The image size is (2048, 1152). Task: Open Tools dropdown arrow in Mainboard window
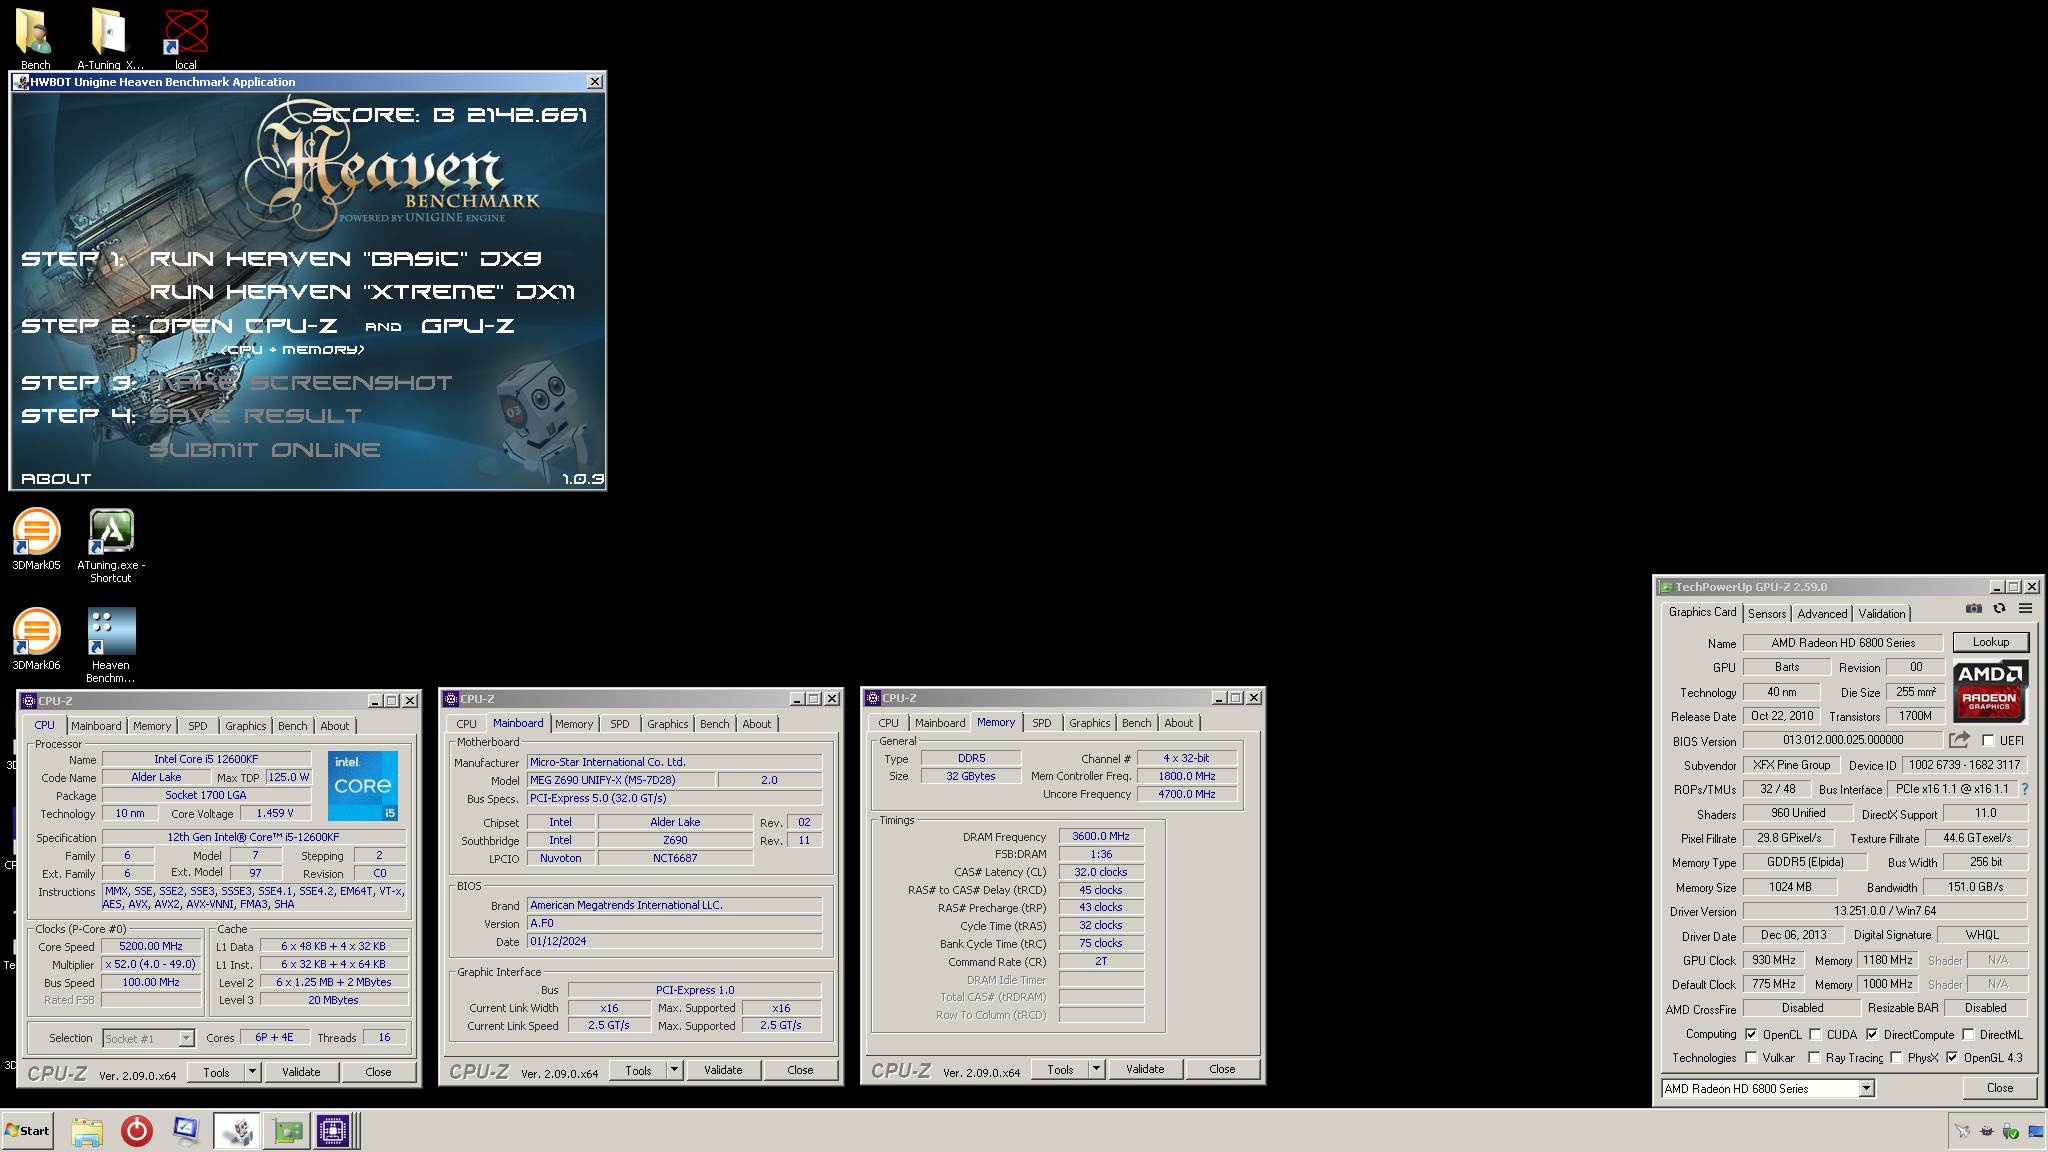coord(675,1070)
